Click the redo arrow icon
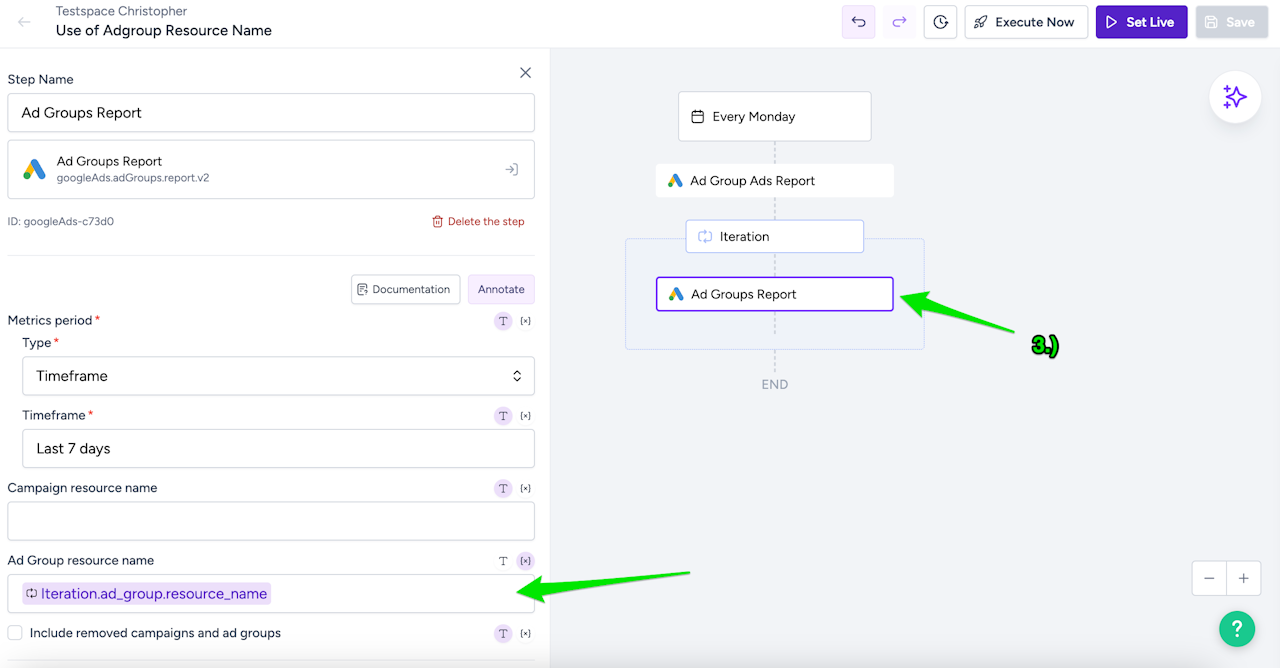The height and width of the screenshot is (668, 1280). click(899, 22)
